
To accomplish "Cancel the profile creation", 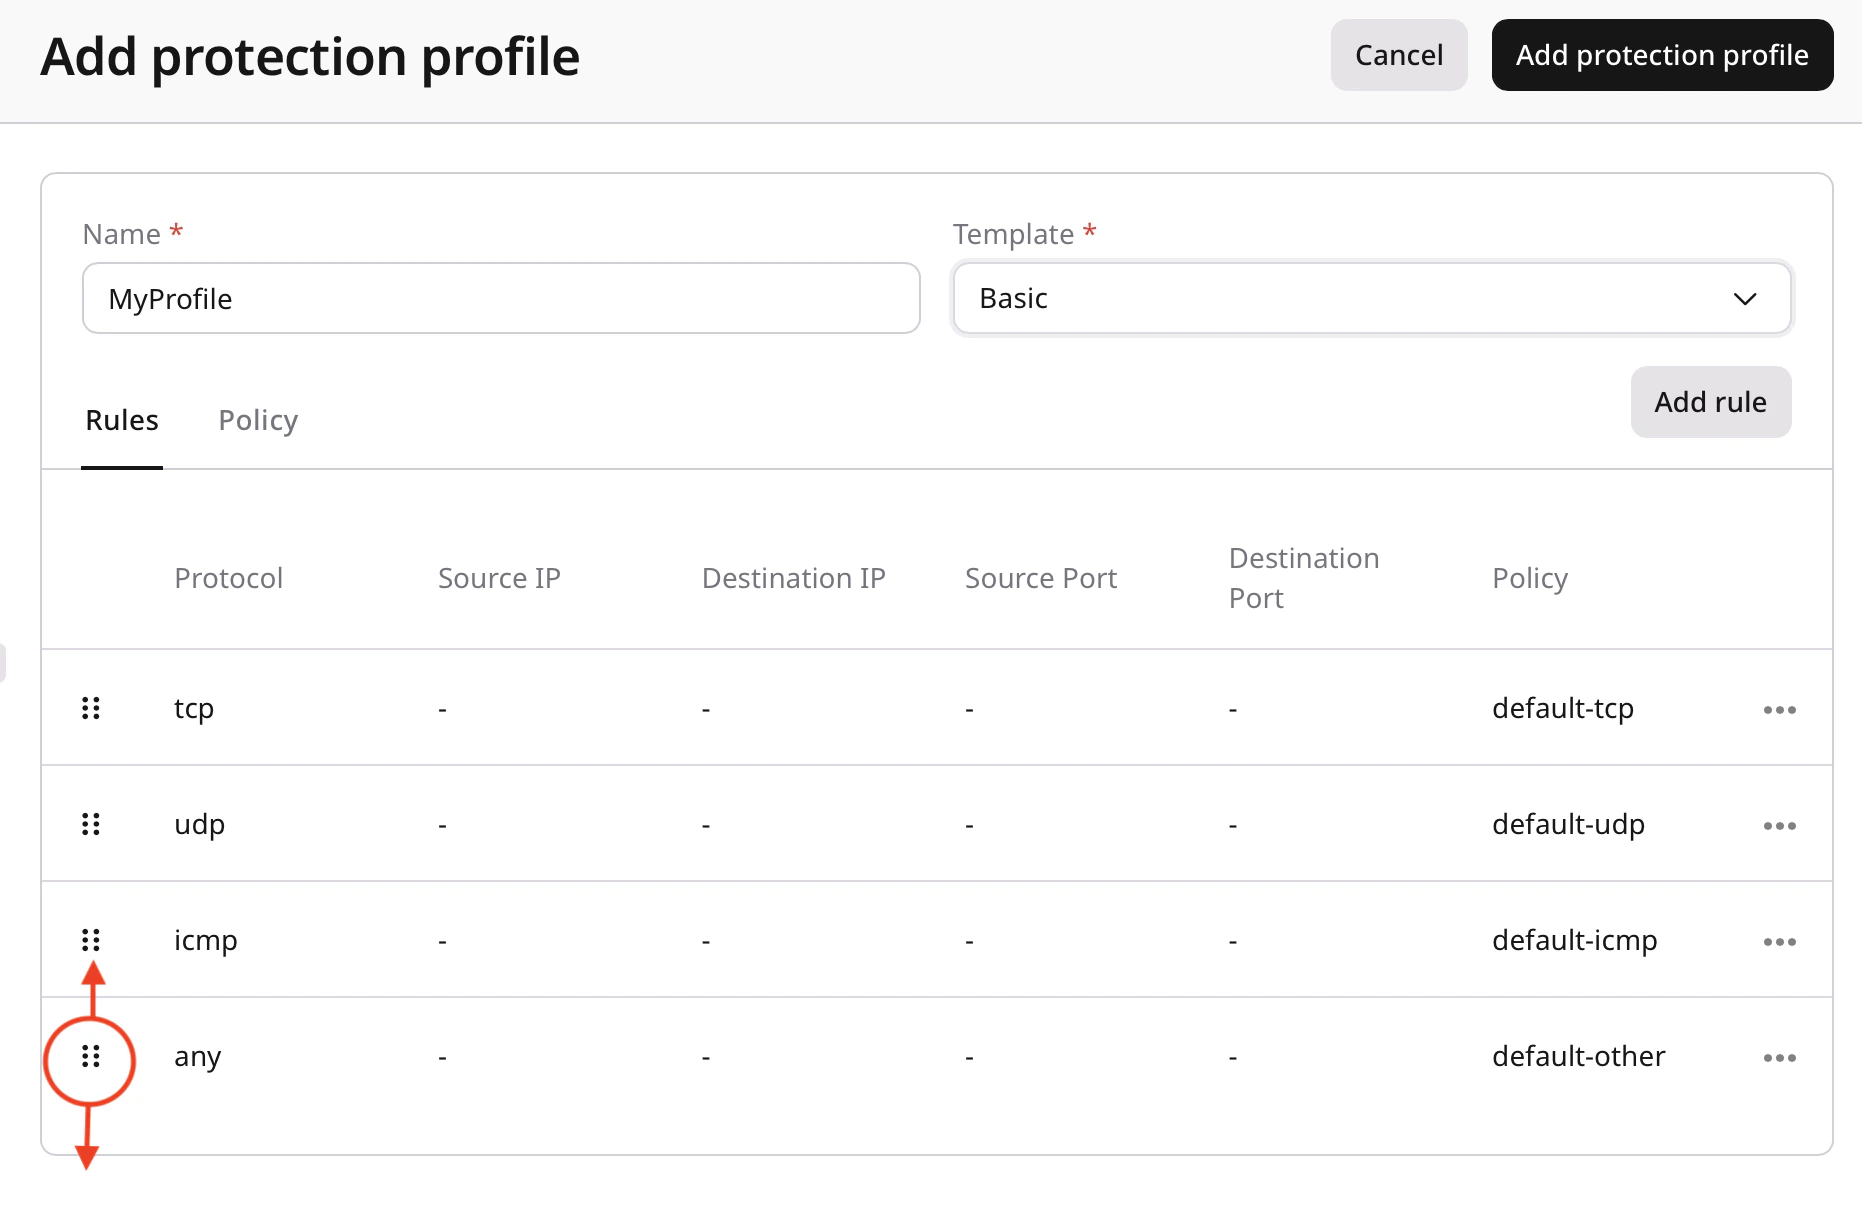I will (1398, 55).
